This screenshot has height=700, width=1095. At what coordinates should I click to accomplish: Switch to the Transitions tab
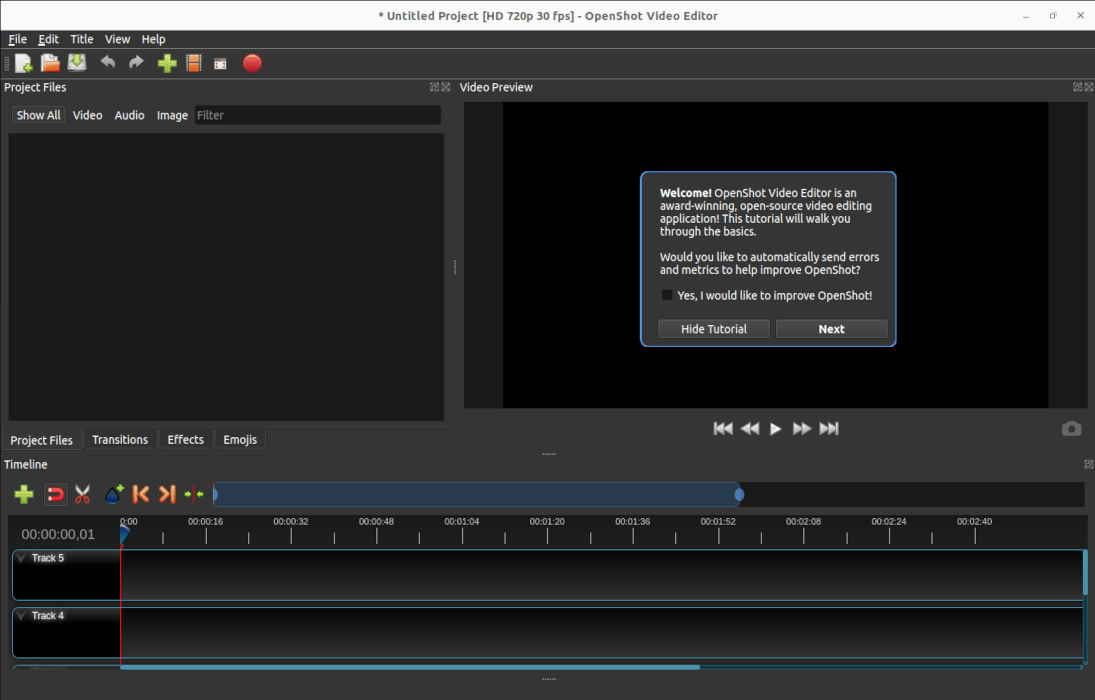[120, 439]
